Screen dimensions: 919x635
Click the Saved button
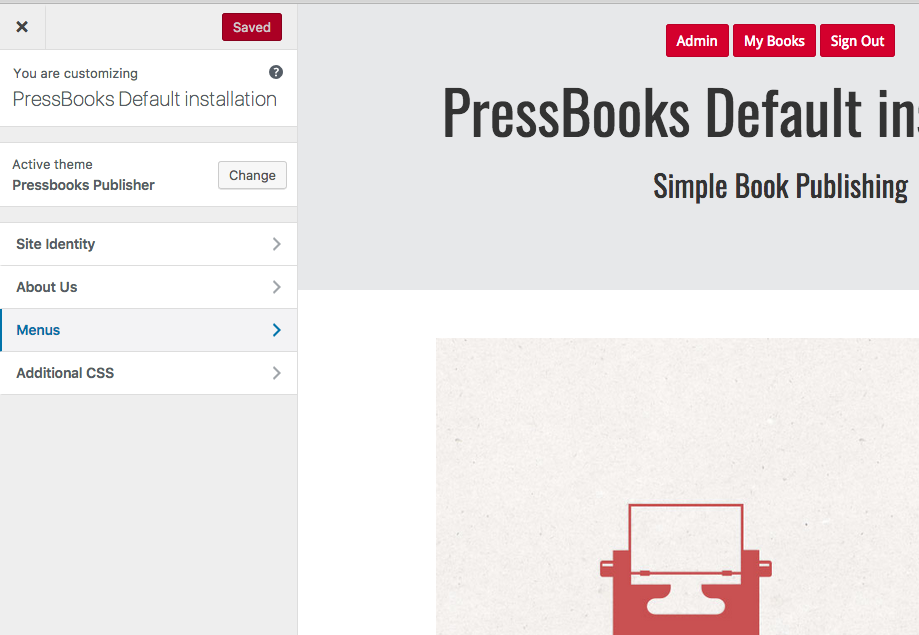[x=251, y=27]
